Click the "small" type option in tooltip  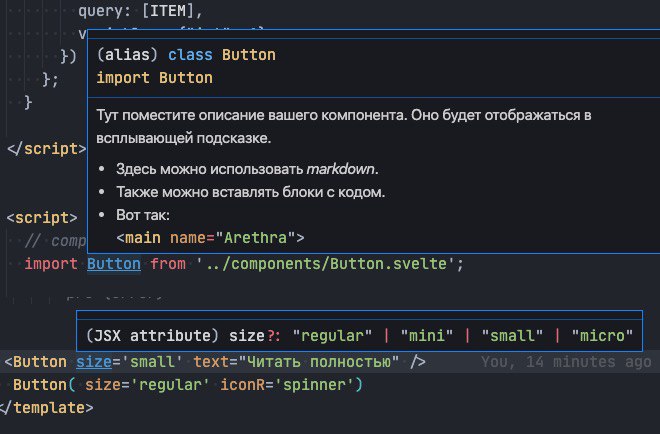pyautogui.click(x=512, y=335)
